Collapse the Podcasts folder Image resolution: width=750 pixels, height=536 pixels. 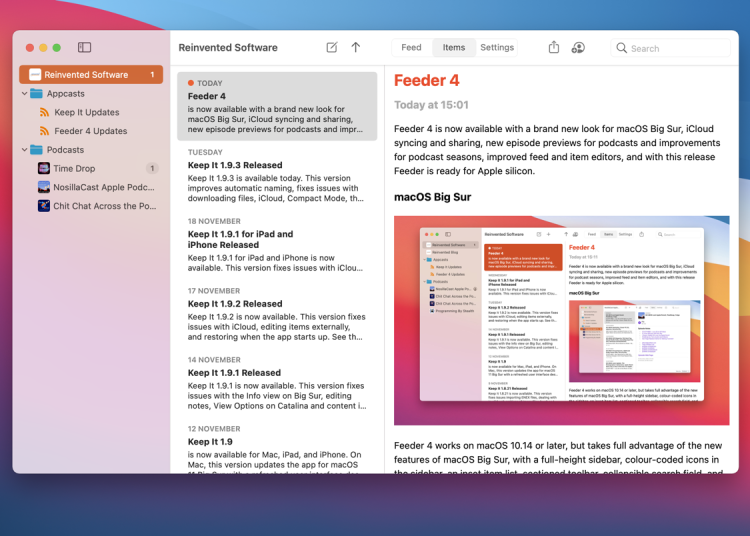pos(24,150)
